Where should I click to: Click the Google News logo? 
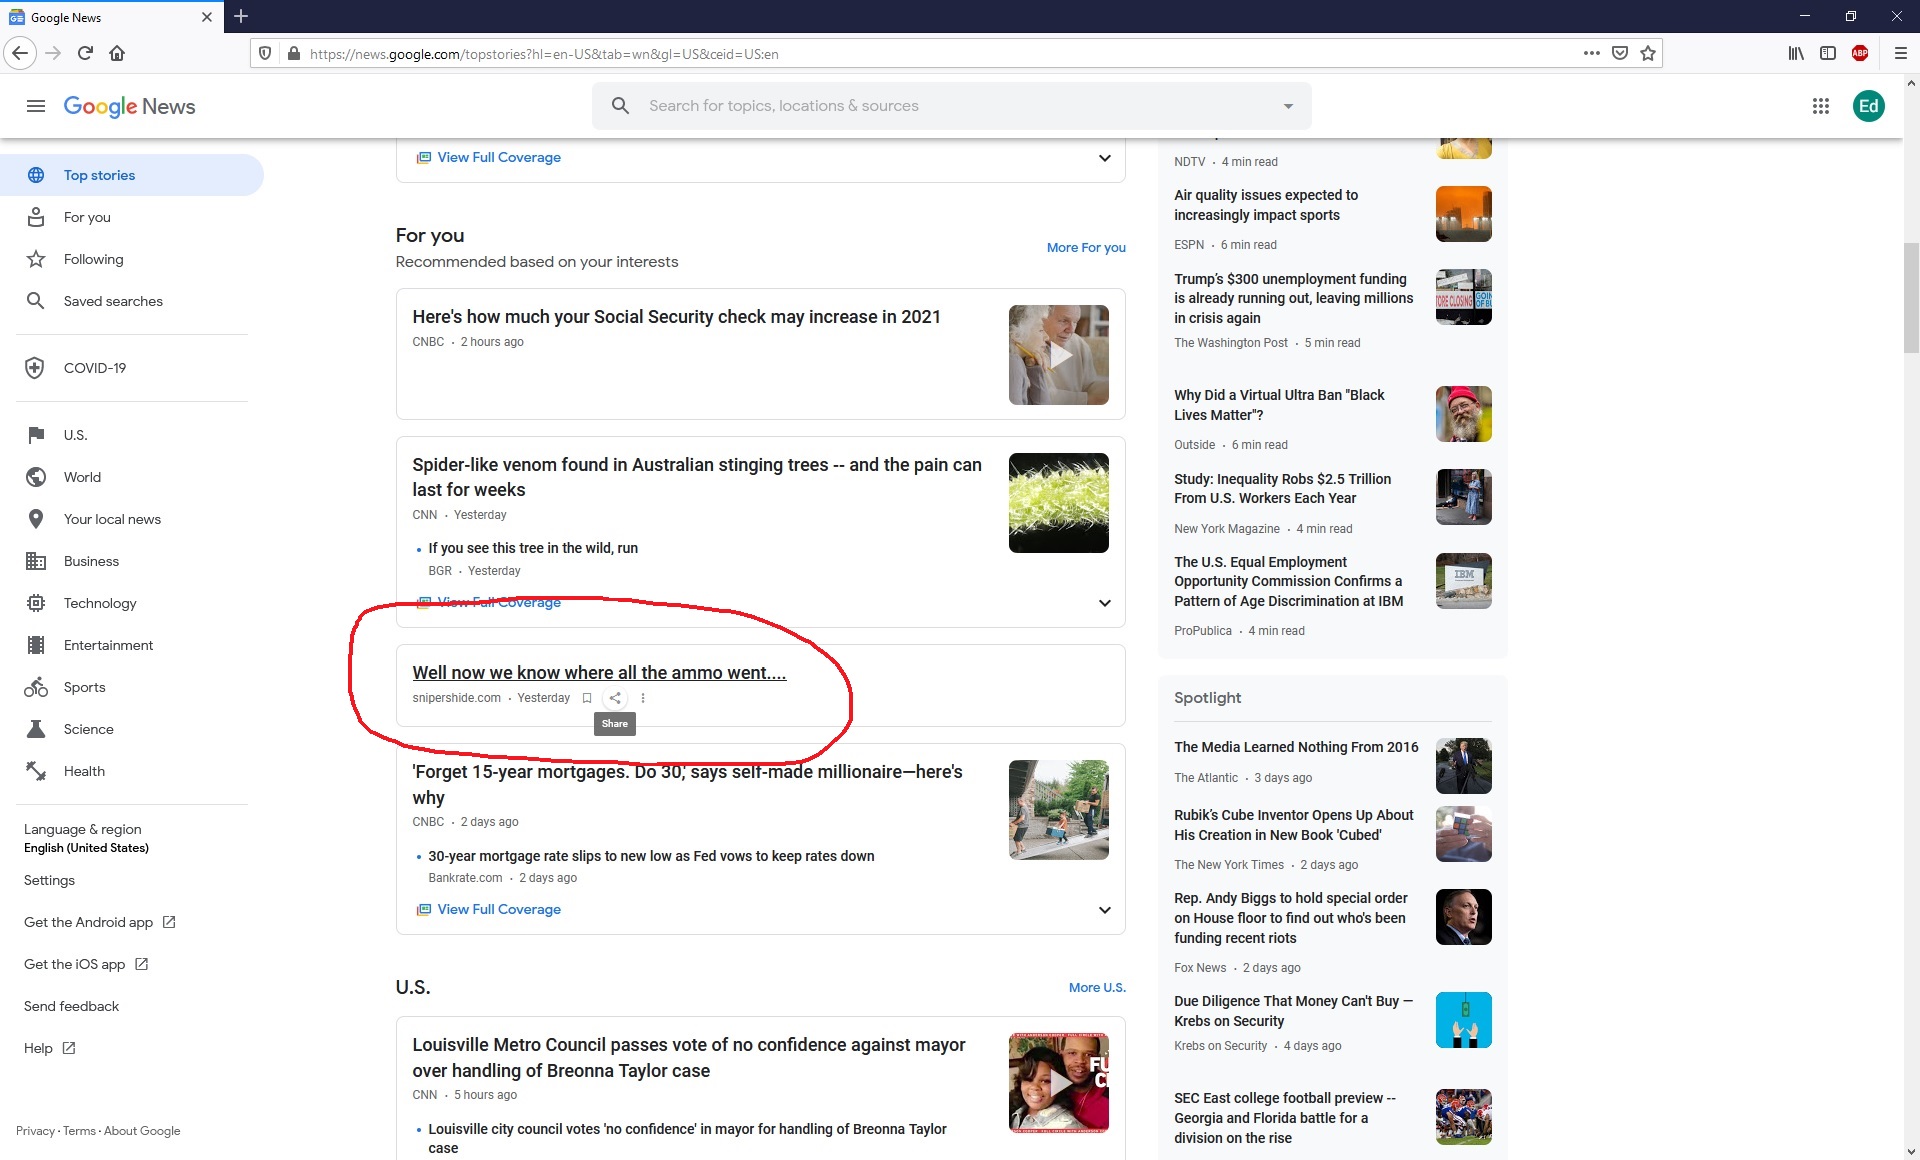[x=129, y=106]
